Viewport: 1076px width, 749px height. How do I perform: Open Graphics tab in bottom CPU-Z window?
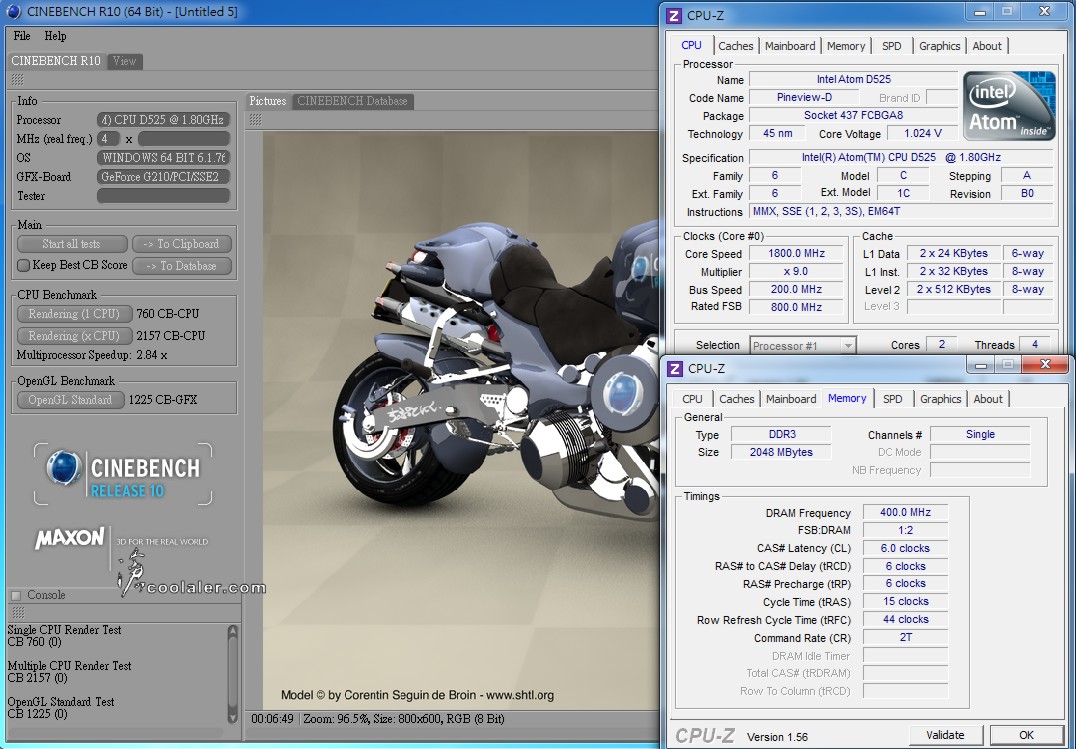(x=940, y=399)
